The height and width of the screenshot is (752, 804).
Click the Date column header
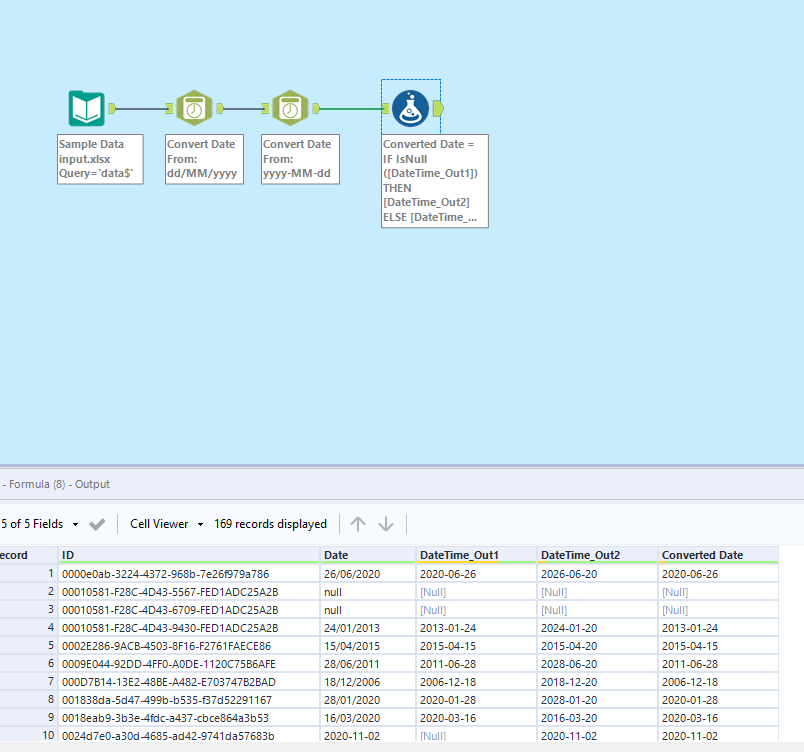(368, 555)
